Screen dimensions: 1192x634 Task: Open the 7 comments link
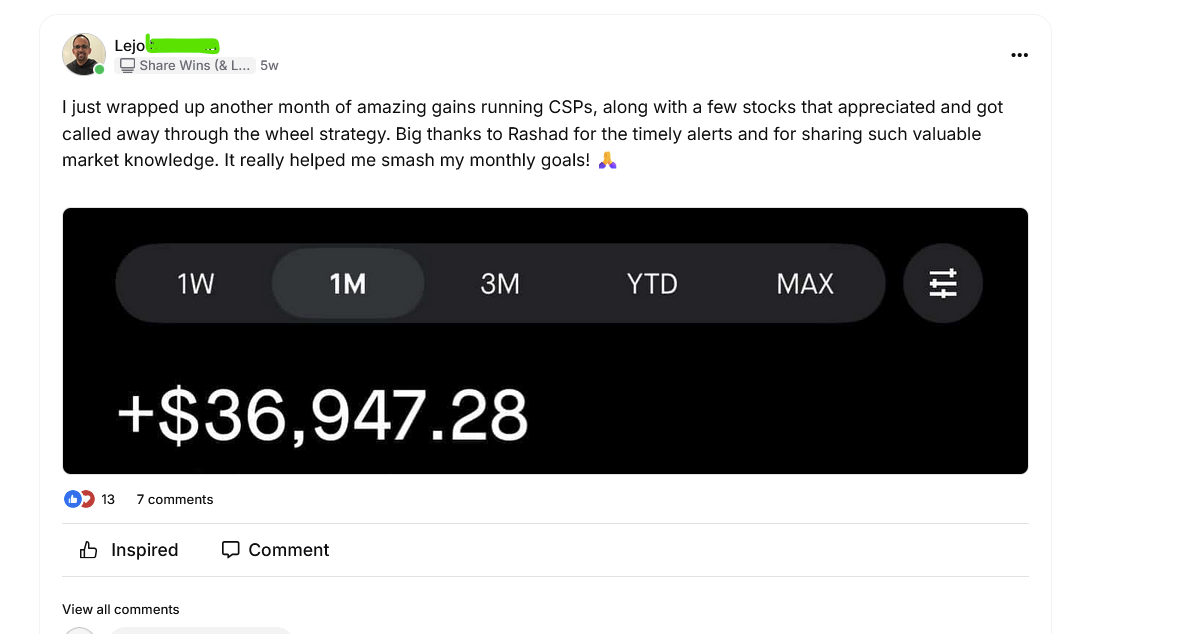pos(175,499)
